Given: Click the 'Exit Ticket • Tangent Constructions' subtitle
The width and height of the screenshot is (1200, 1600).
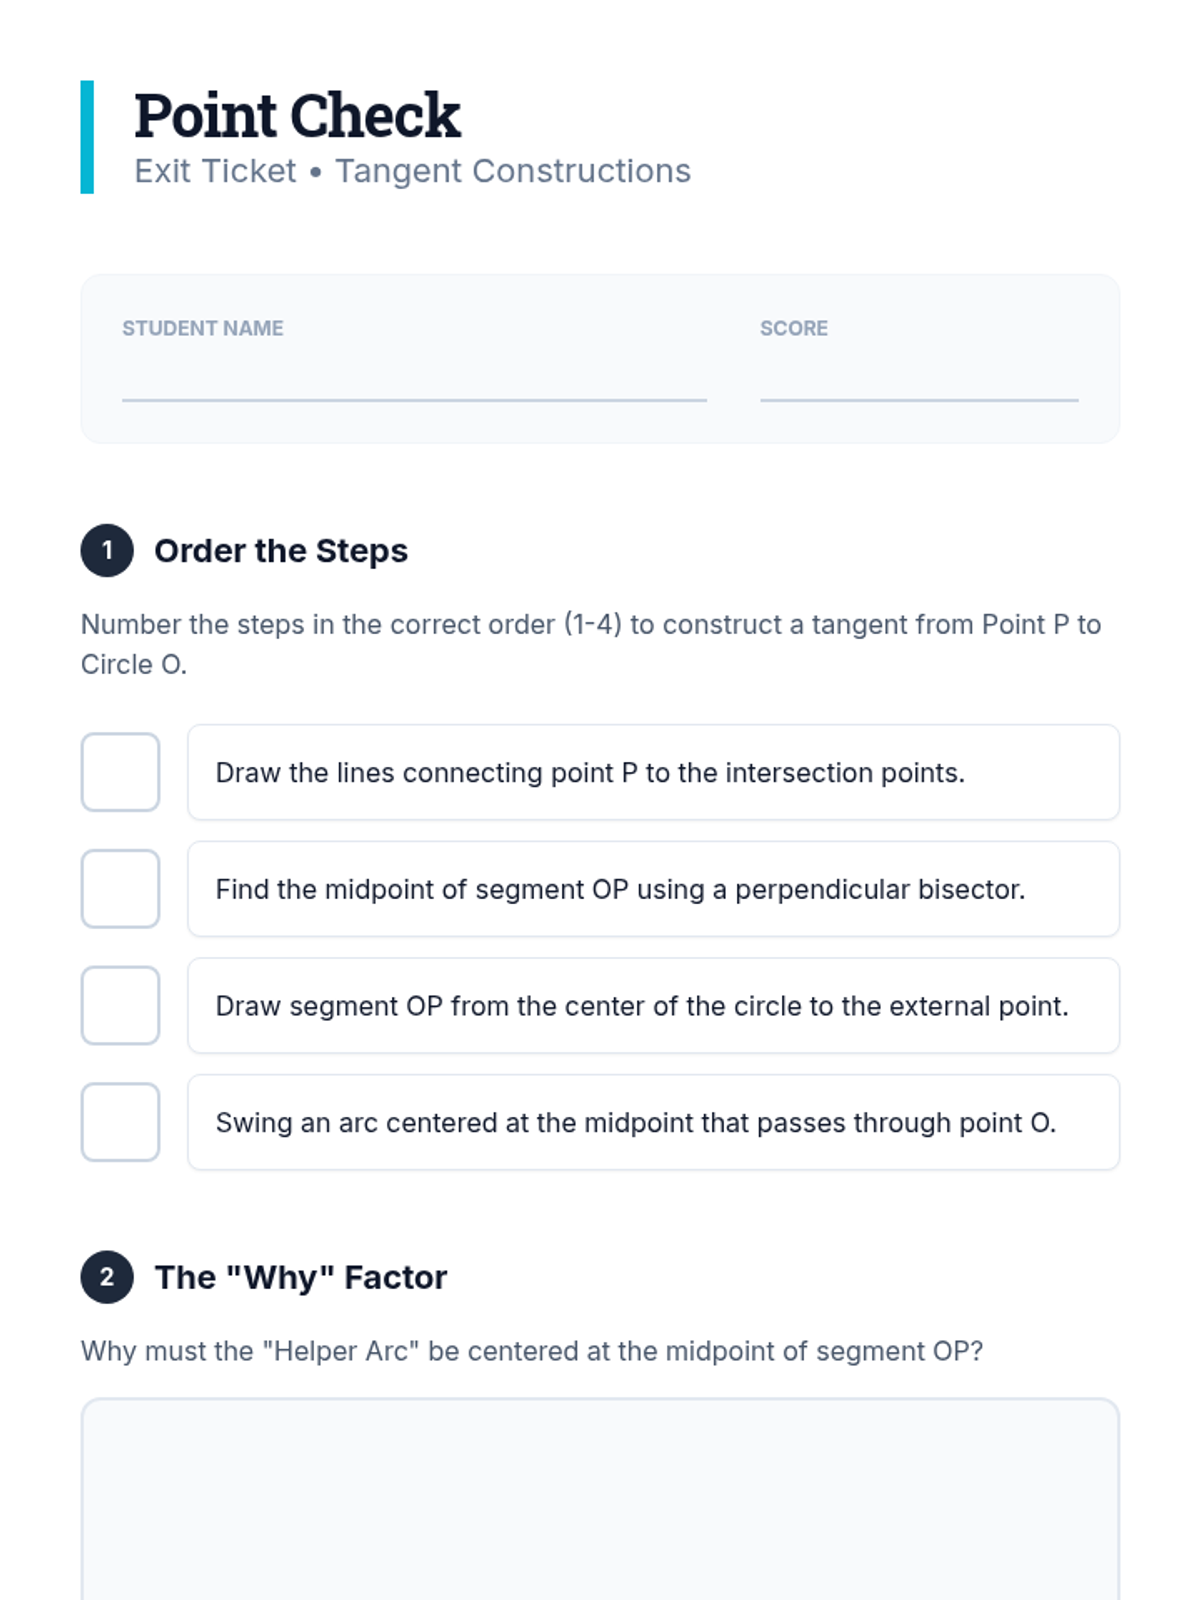Looking at the screenshot, I should [412, 171].
